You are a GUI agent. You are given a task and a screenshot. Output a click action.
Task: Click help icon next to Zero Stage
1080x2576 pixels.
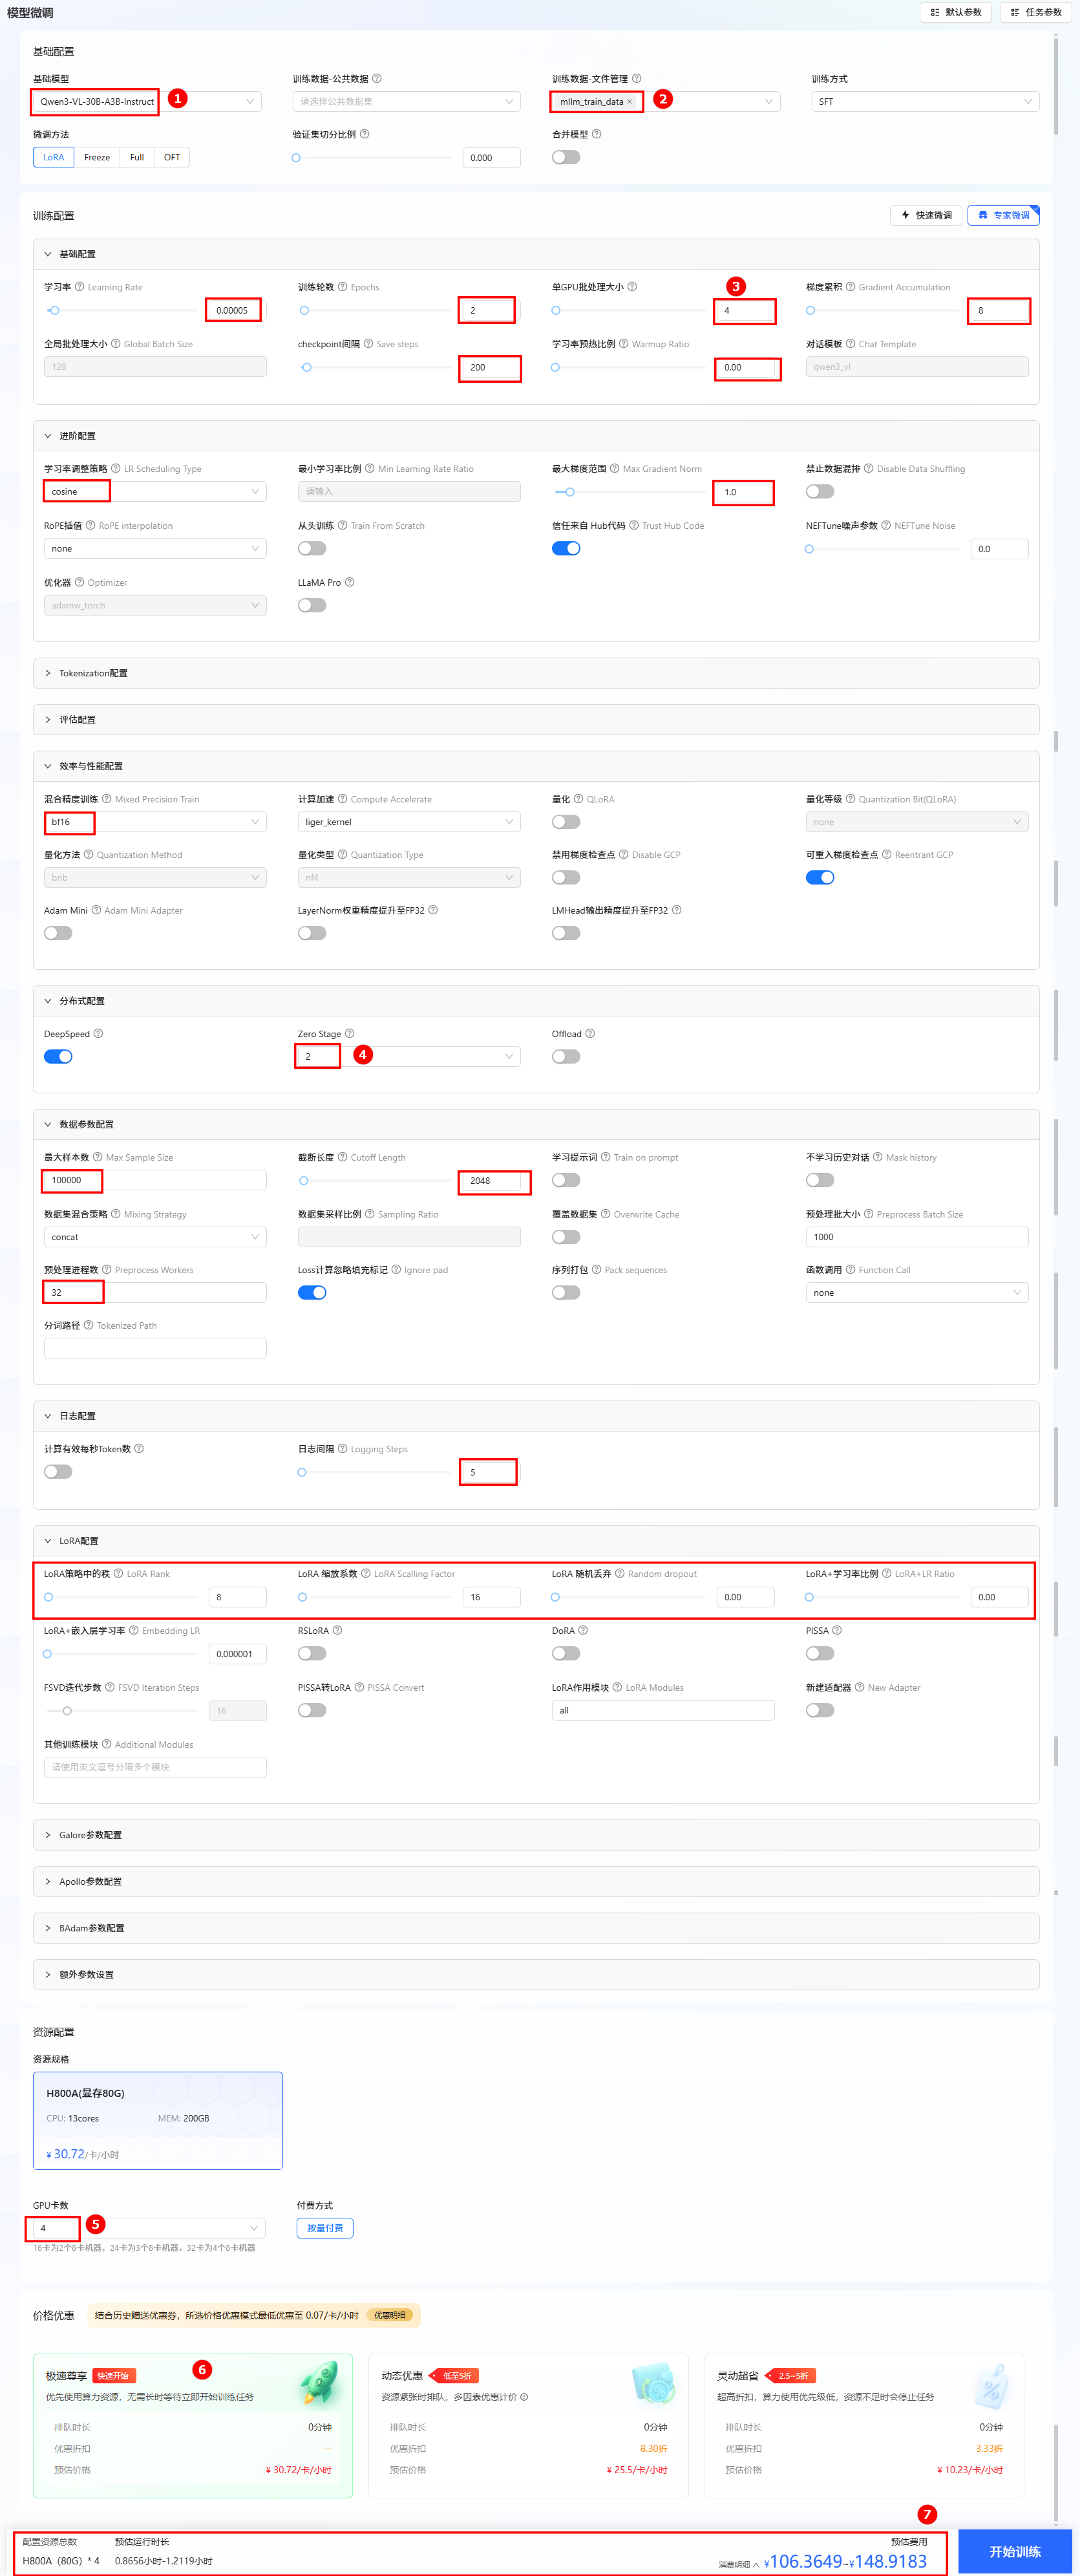click(349, 1033)
